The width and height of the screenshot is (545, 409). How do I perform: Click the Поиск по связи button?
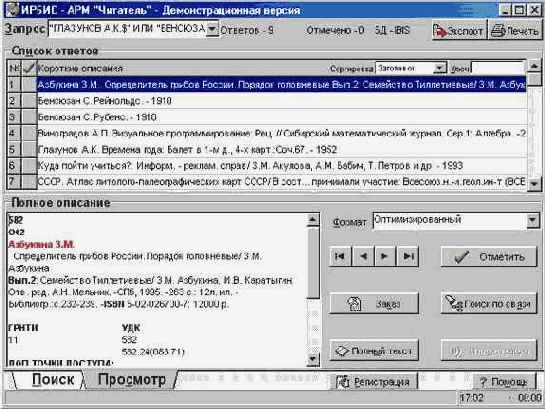click(x=489, y=304)
